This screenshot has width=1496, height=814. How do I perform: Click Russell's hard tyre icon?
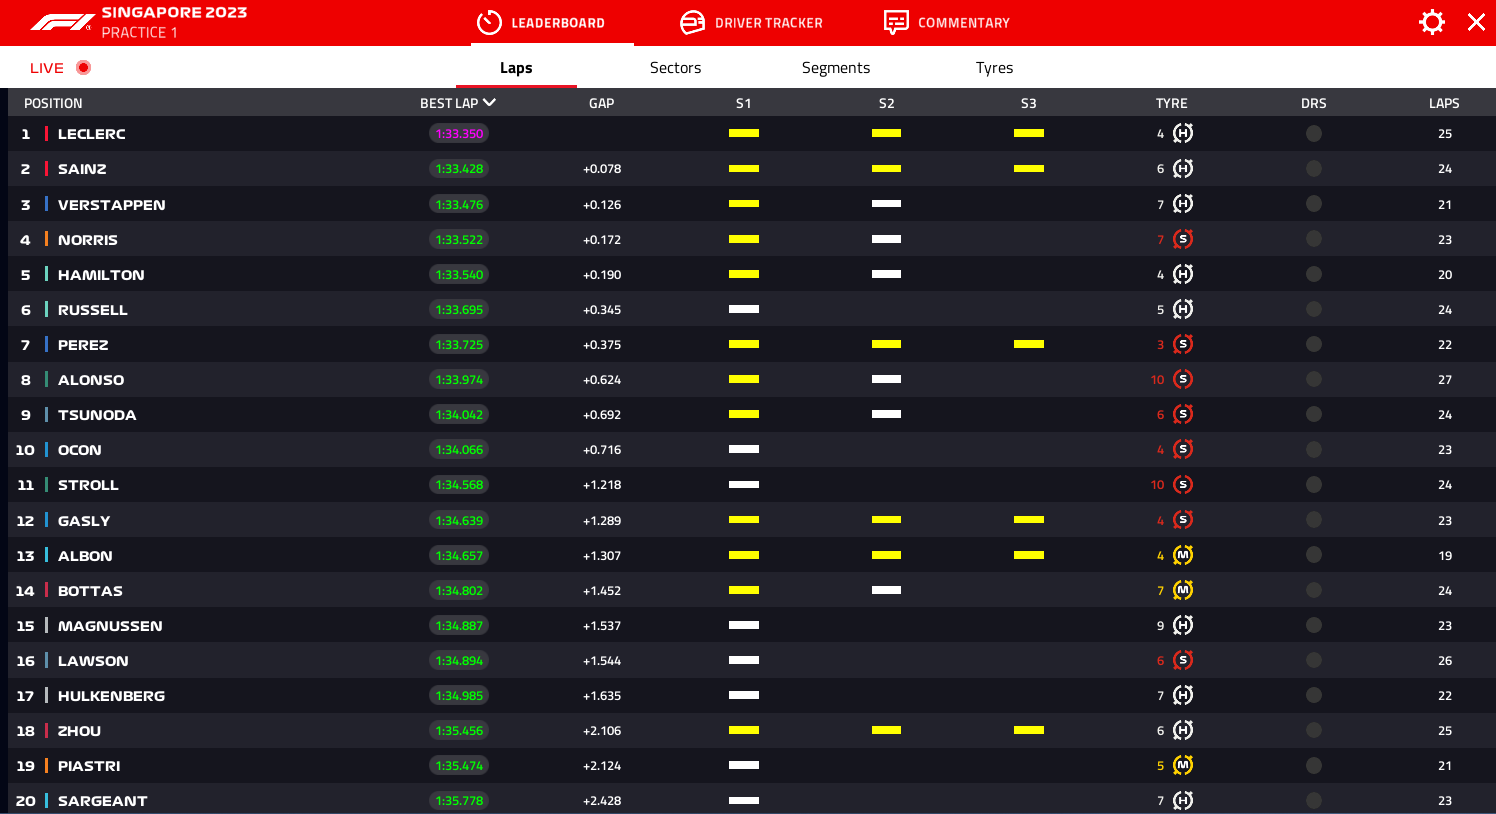pyautogui.click(x=1183, y=309)
